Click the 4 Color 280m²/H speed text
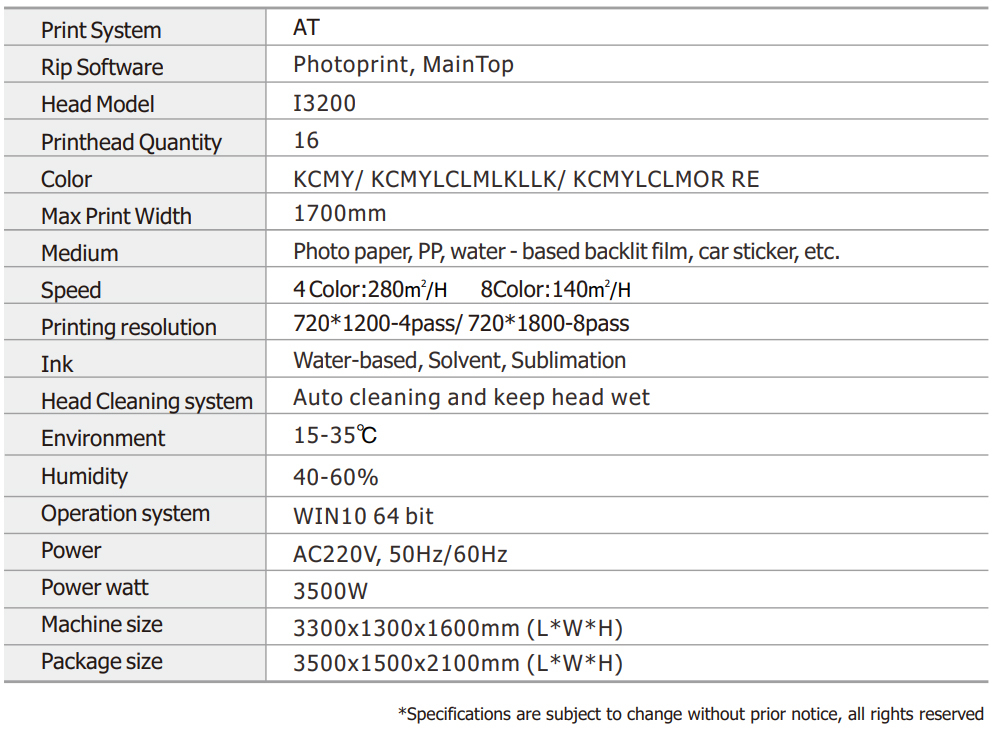The image size is (1000, 731). pos(370,290)
